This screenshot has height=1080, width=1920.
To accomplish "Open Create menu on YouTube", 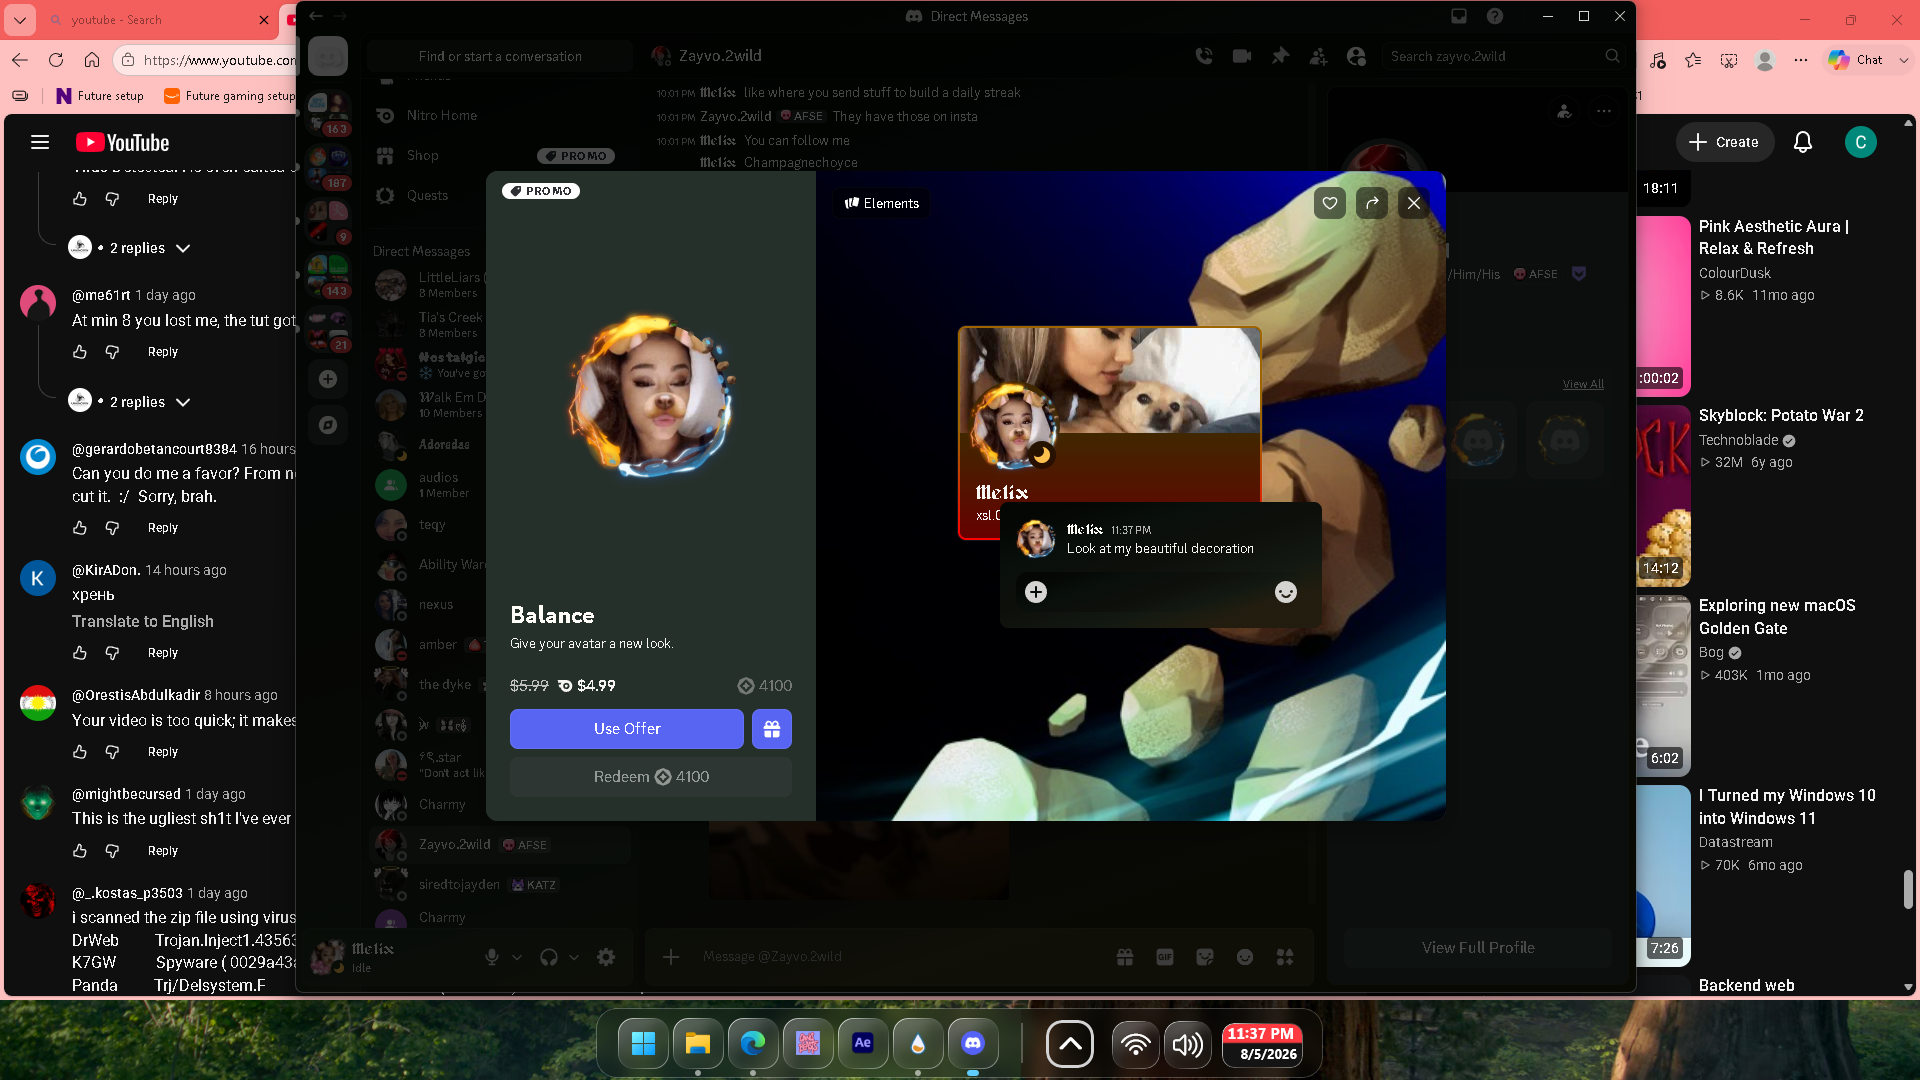I will 1725,142.
